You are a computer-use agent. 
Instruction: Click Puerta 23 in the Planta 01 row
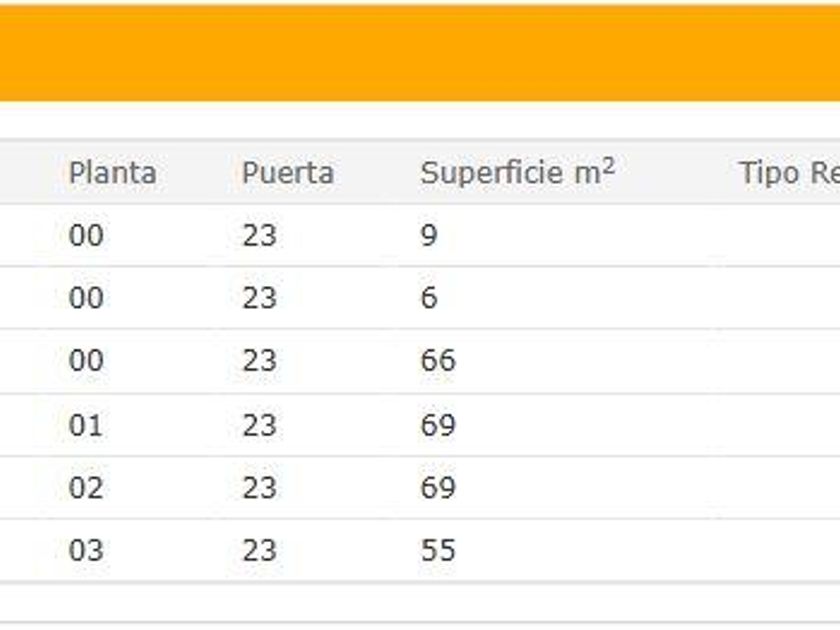click(x=259, y=425)
